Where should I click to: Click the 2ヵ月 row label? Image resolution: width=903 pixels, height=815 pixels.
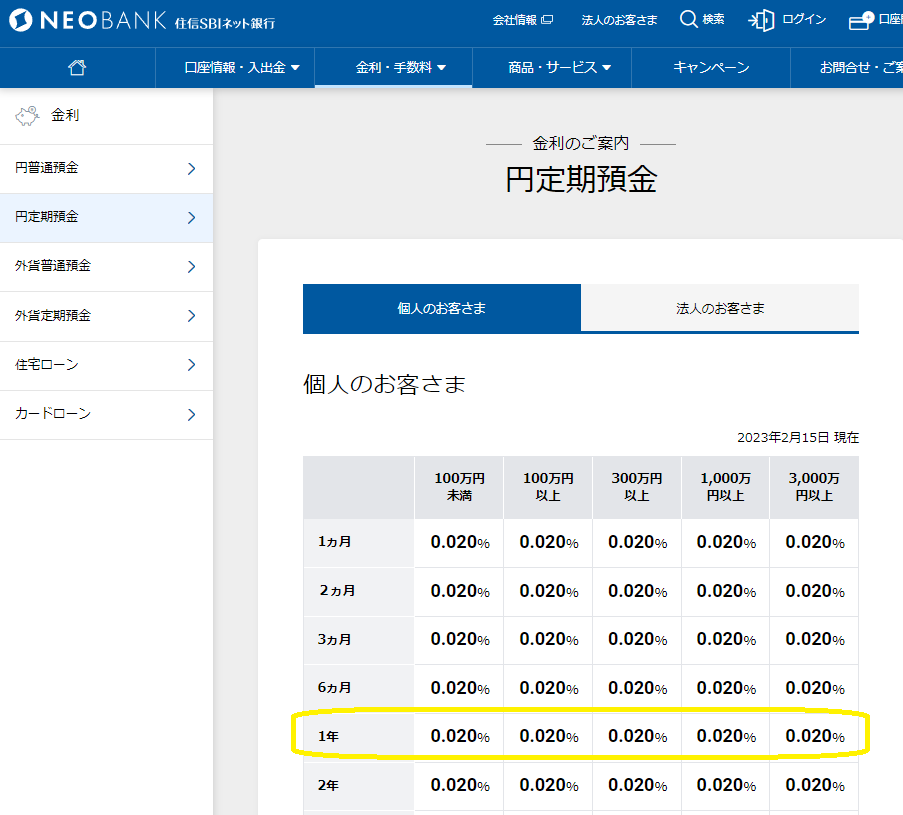[x=337, y=591]
